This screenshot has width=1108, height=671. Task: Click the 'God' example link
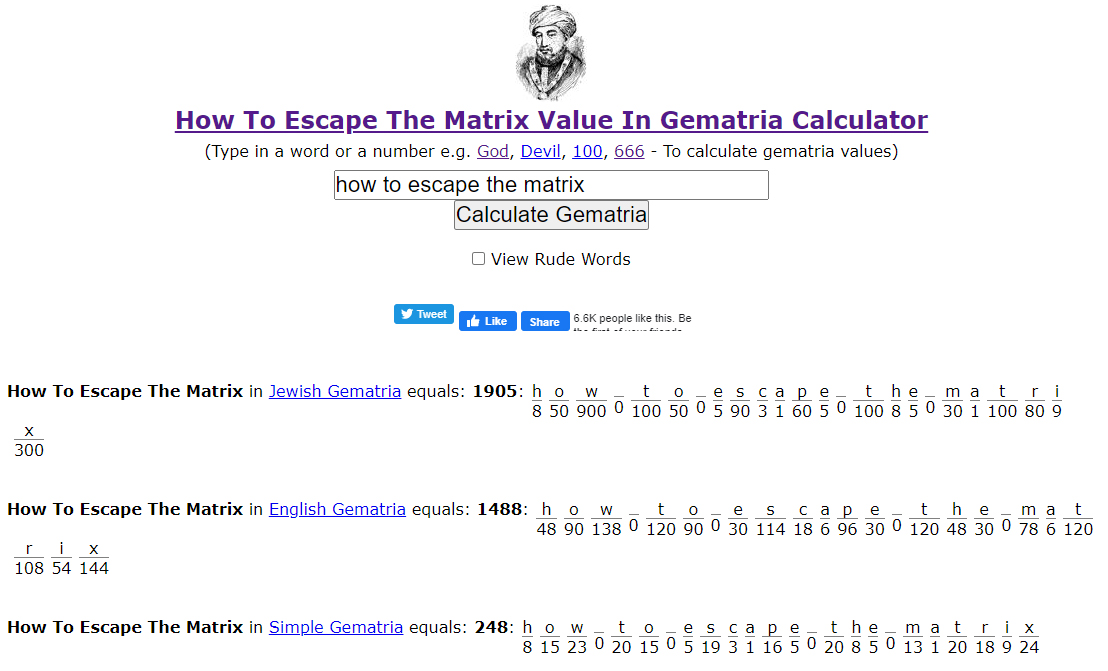pyautogui.click(x=493, y=152)
